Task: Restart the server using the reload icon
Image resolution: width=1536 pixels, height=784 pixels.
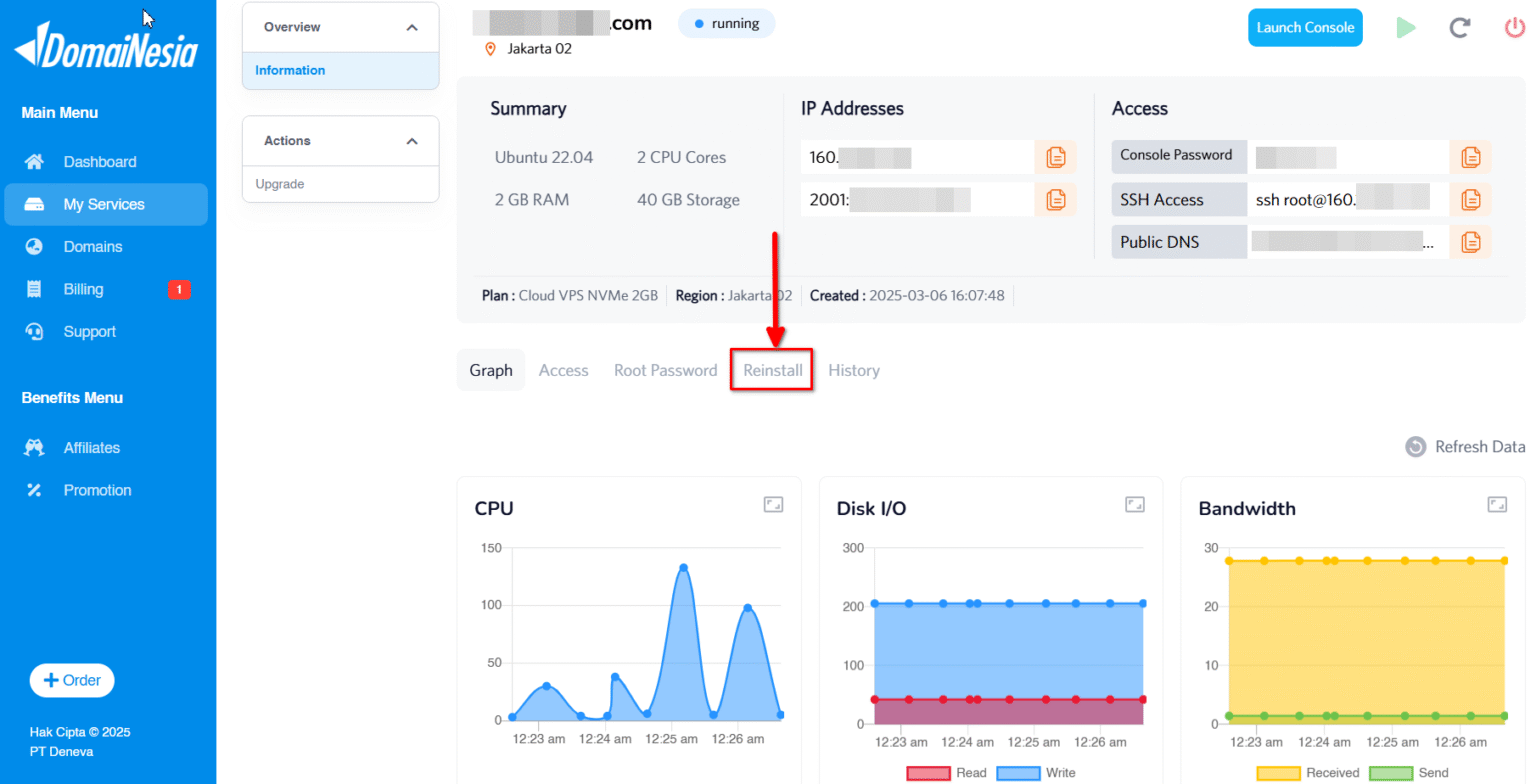Action: [1459, 28]
